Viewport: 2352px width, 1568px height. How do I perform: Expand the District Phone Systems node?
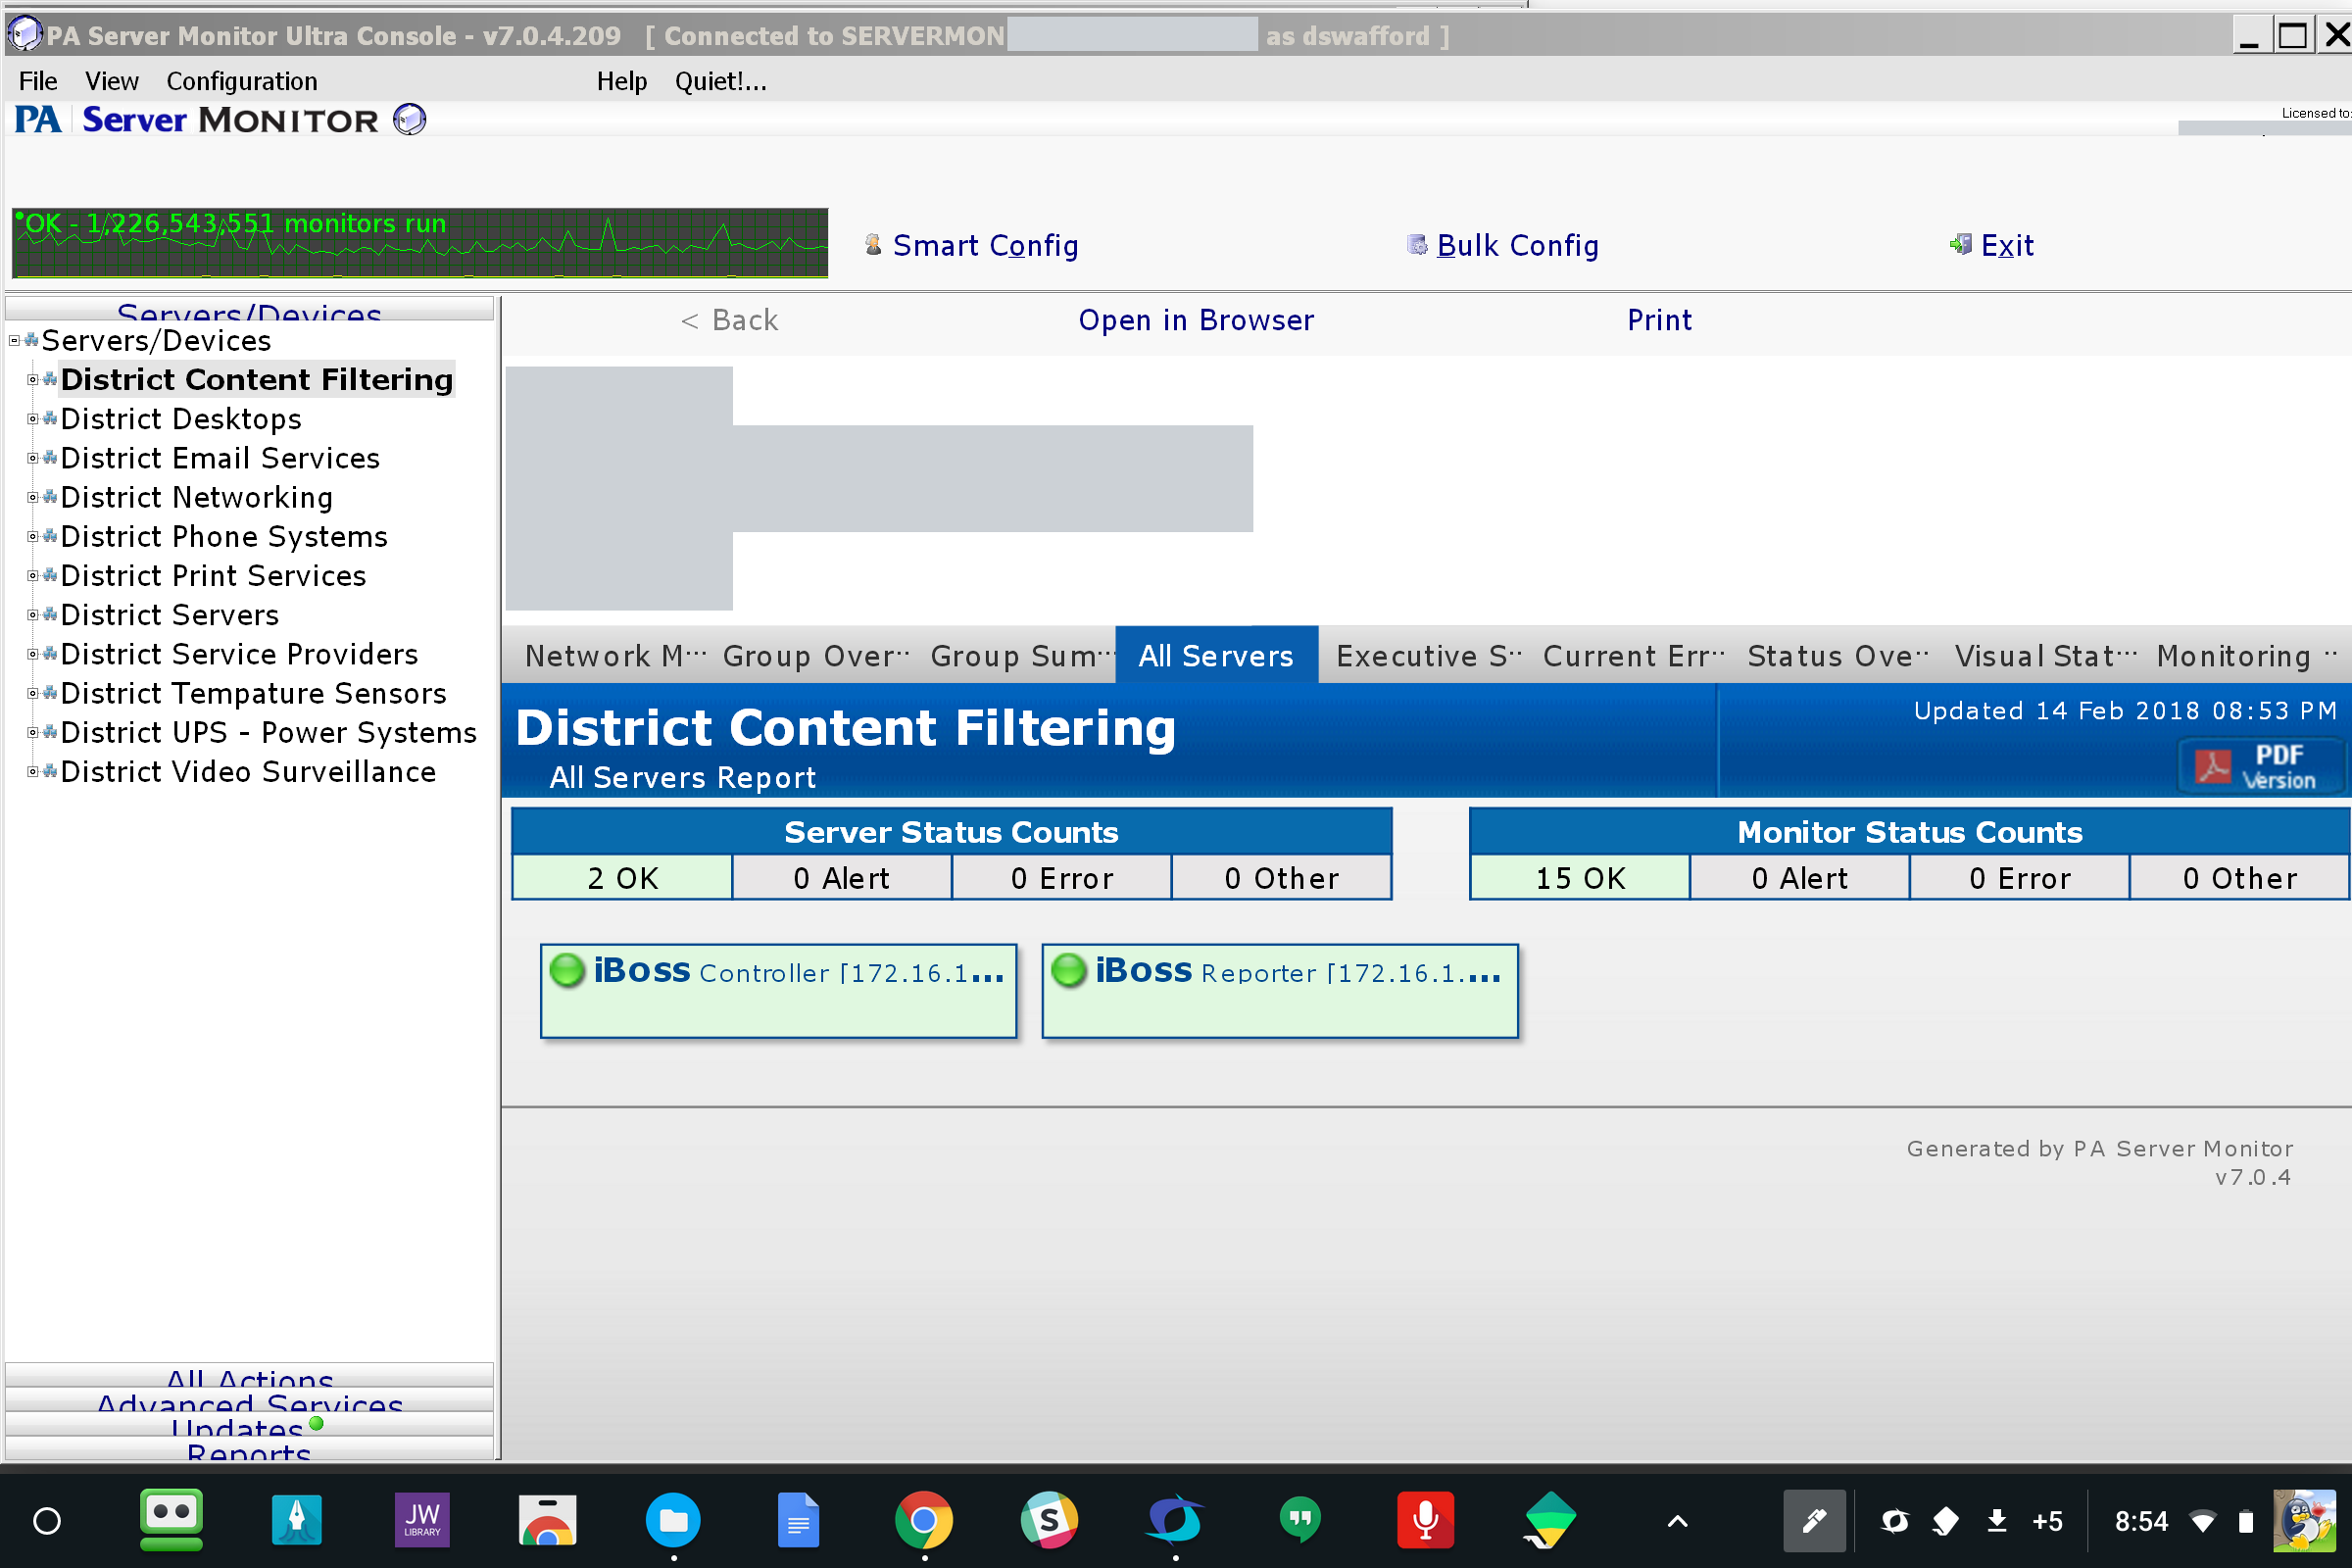point(32,537)
